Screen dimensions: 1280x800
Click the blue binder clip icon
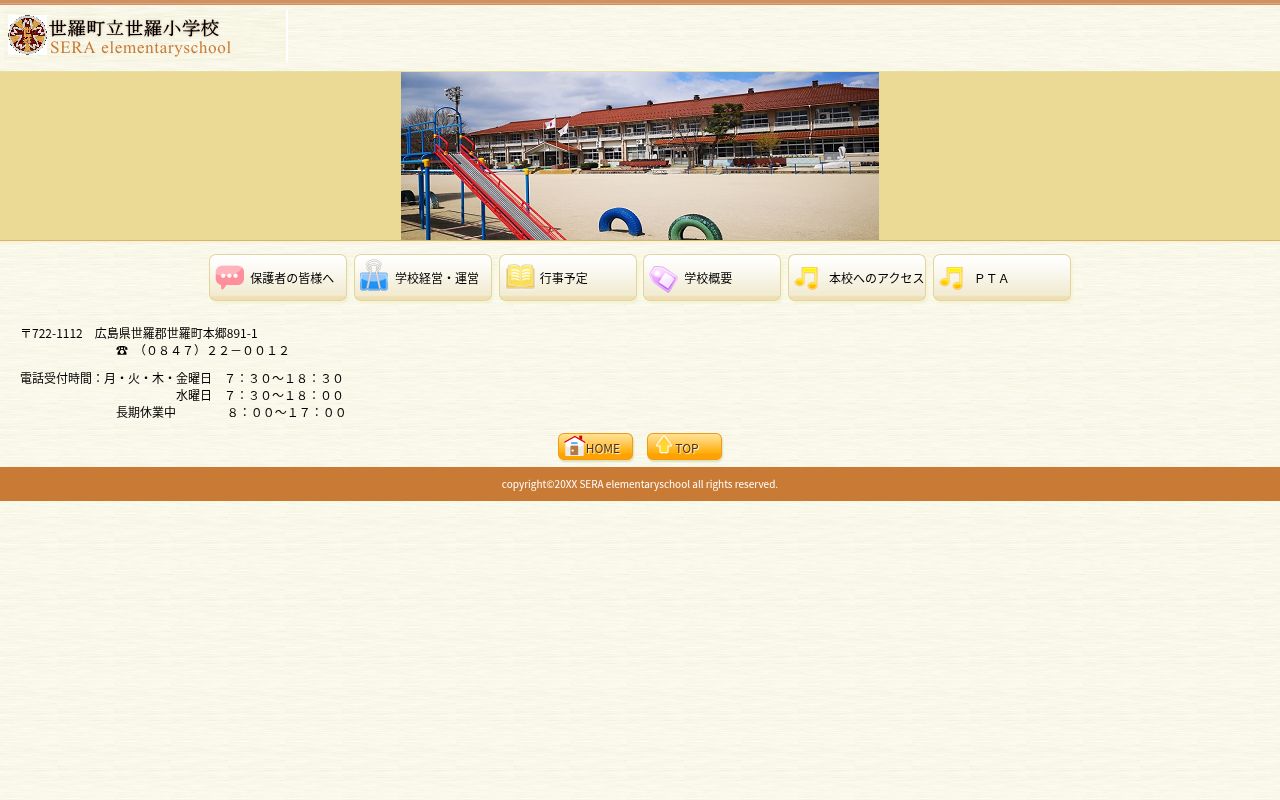tap(374, 276)
